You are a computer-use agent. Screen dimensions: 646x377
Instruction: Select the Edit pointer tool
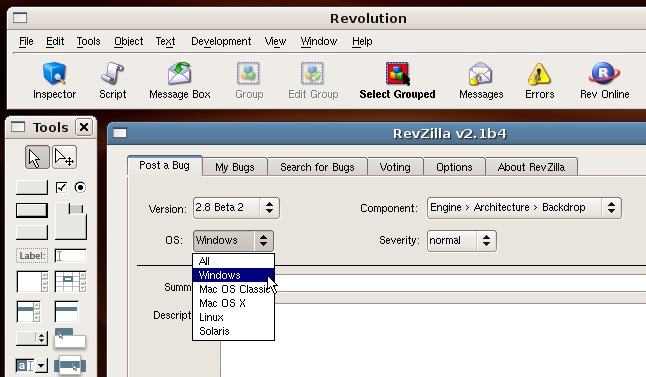click(x=64, y=157)
